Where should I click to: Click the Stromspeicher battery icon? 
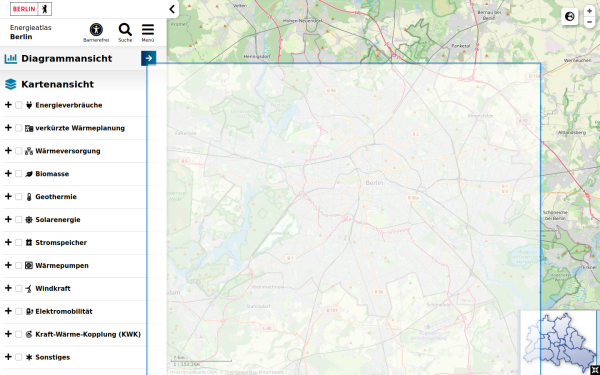[29, 243]
